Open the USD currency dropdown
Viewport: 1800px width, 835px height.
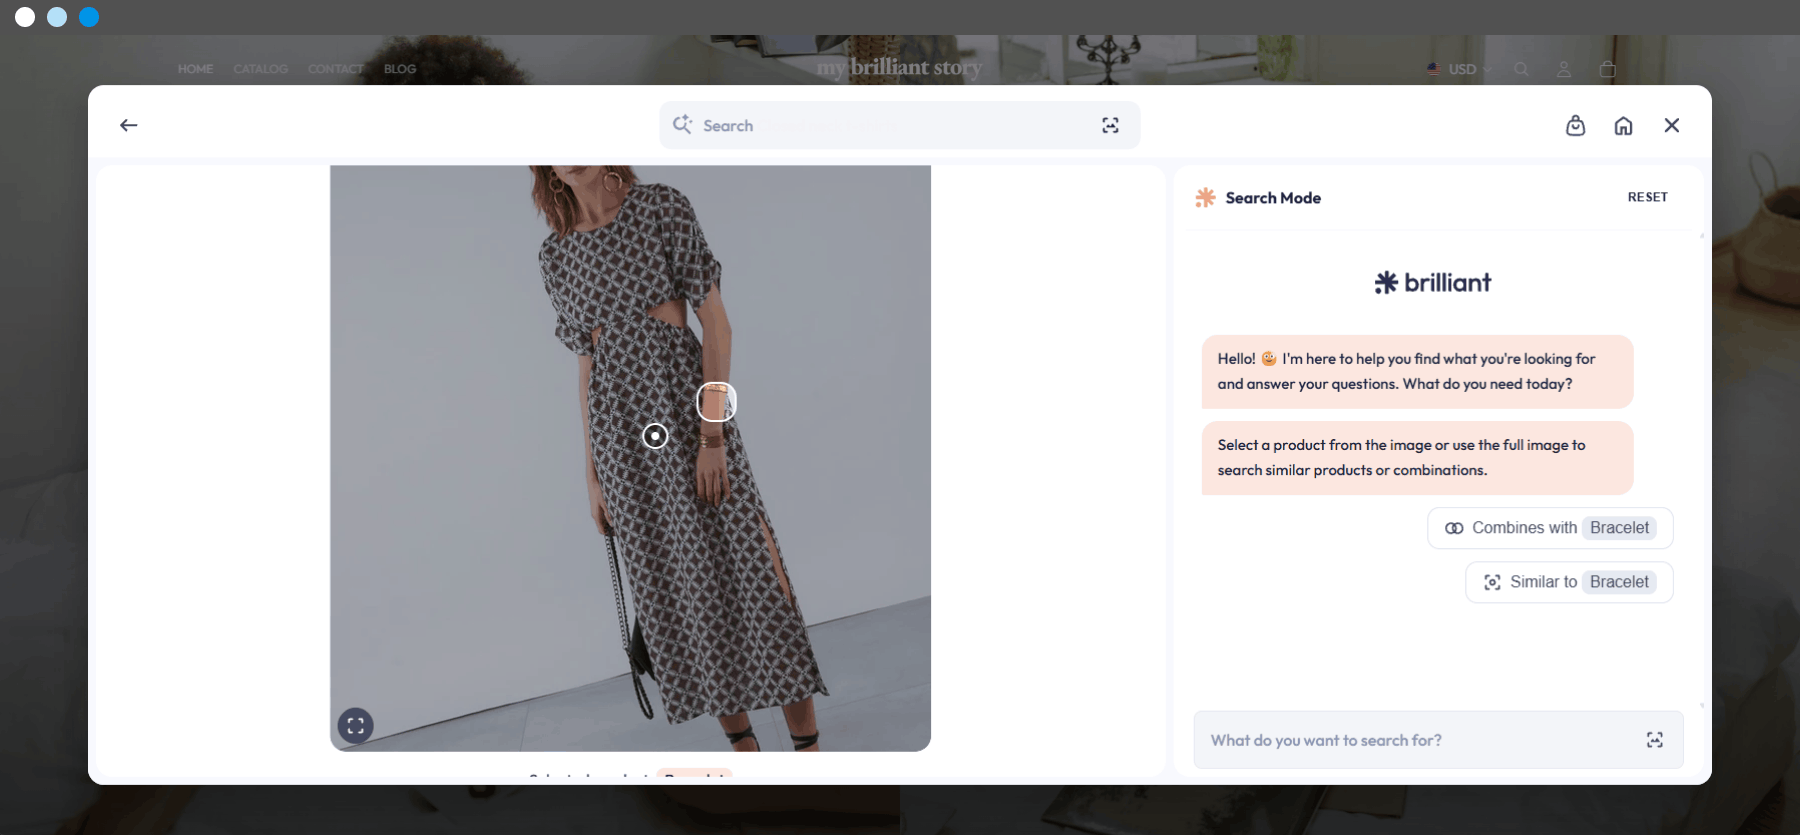pyautogui.click(x=1459, y=69)
